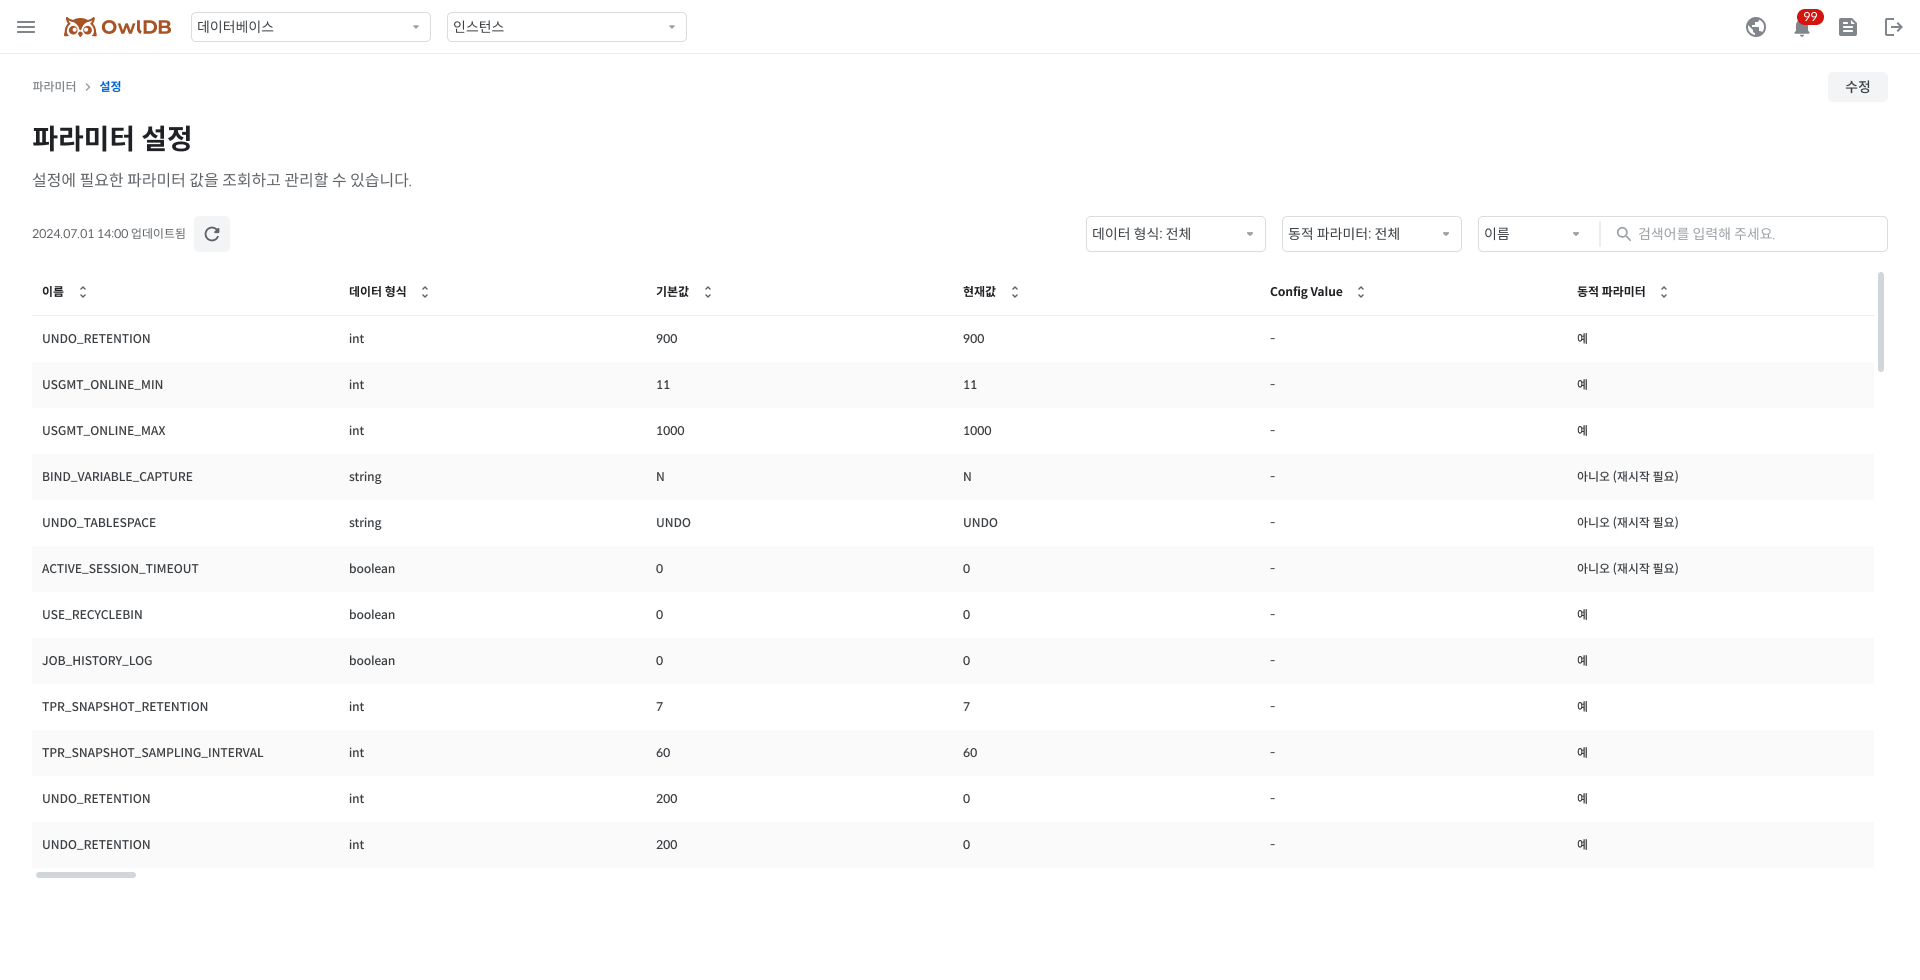Open the hamburger menu icon
This screenshot has width=1920, height=980.
(26, 27)
